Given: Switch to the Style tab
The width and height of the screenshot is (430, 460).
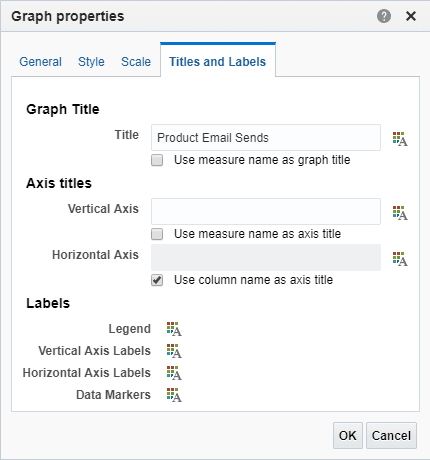Looking at the screenshot, I should coord(91,62).
